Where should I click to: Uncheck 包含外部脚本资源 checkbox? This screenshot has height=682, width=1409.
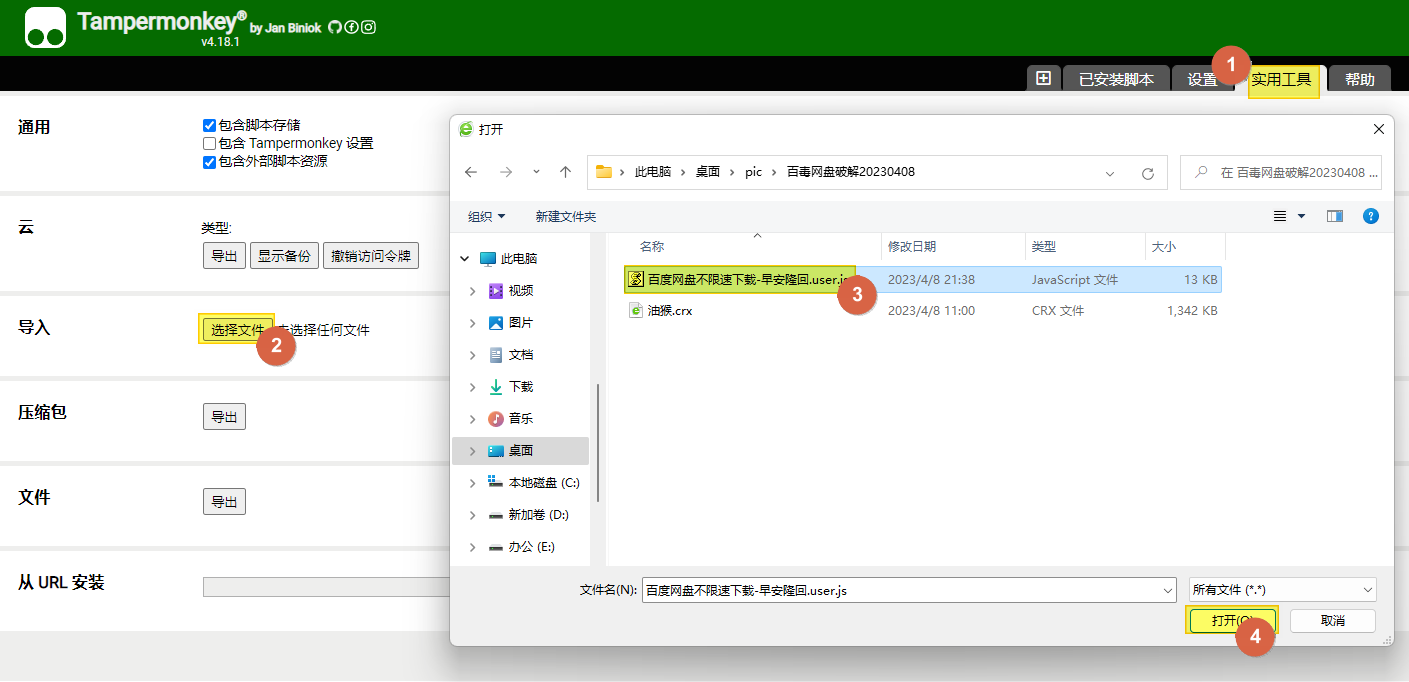pos(209,161)
